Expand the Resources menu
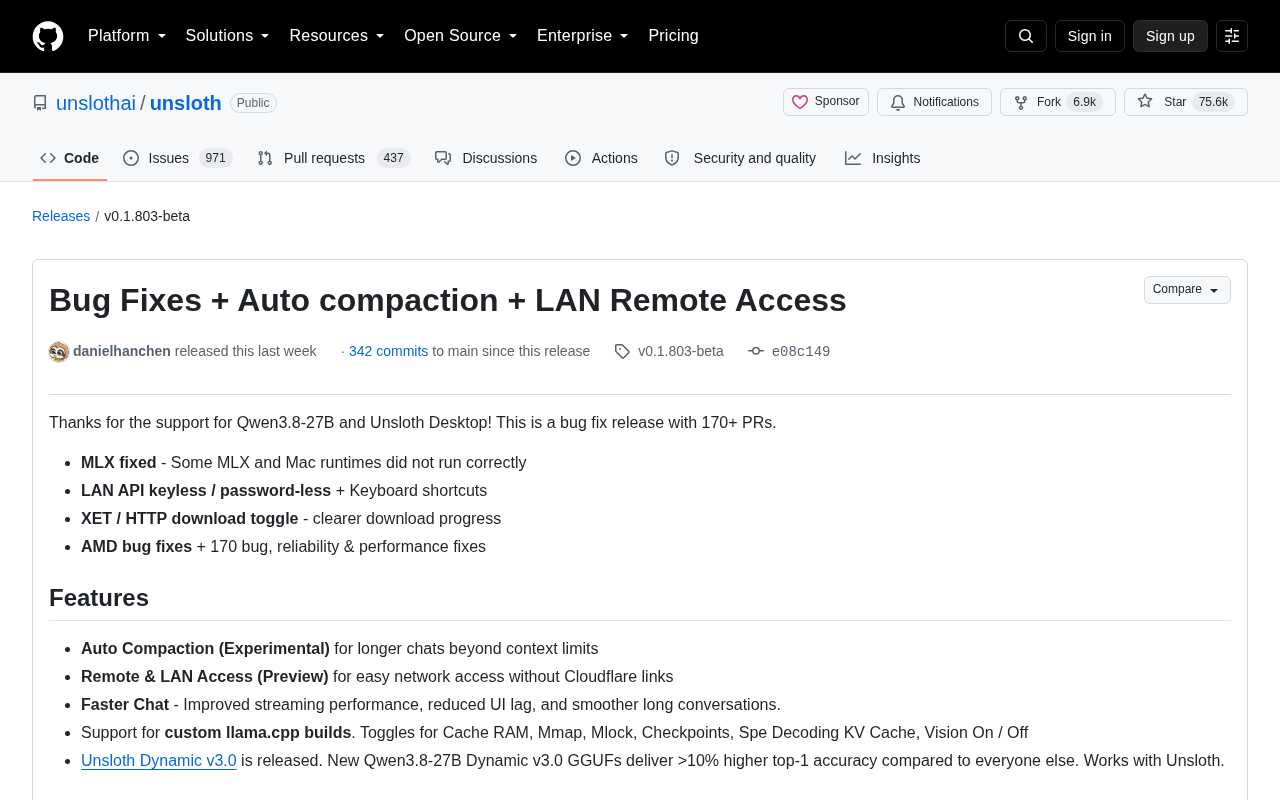 click(337, 36)
